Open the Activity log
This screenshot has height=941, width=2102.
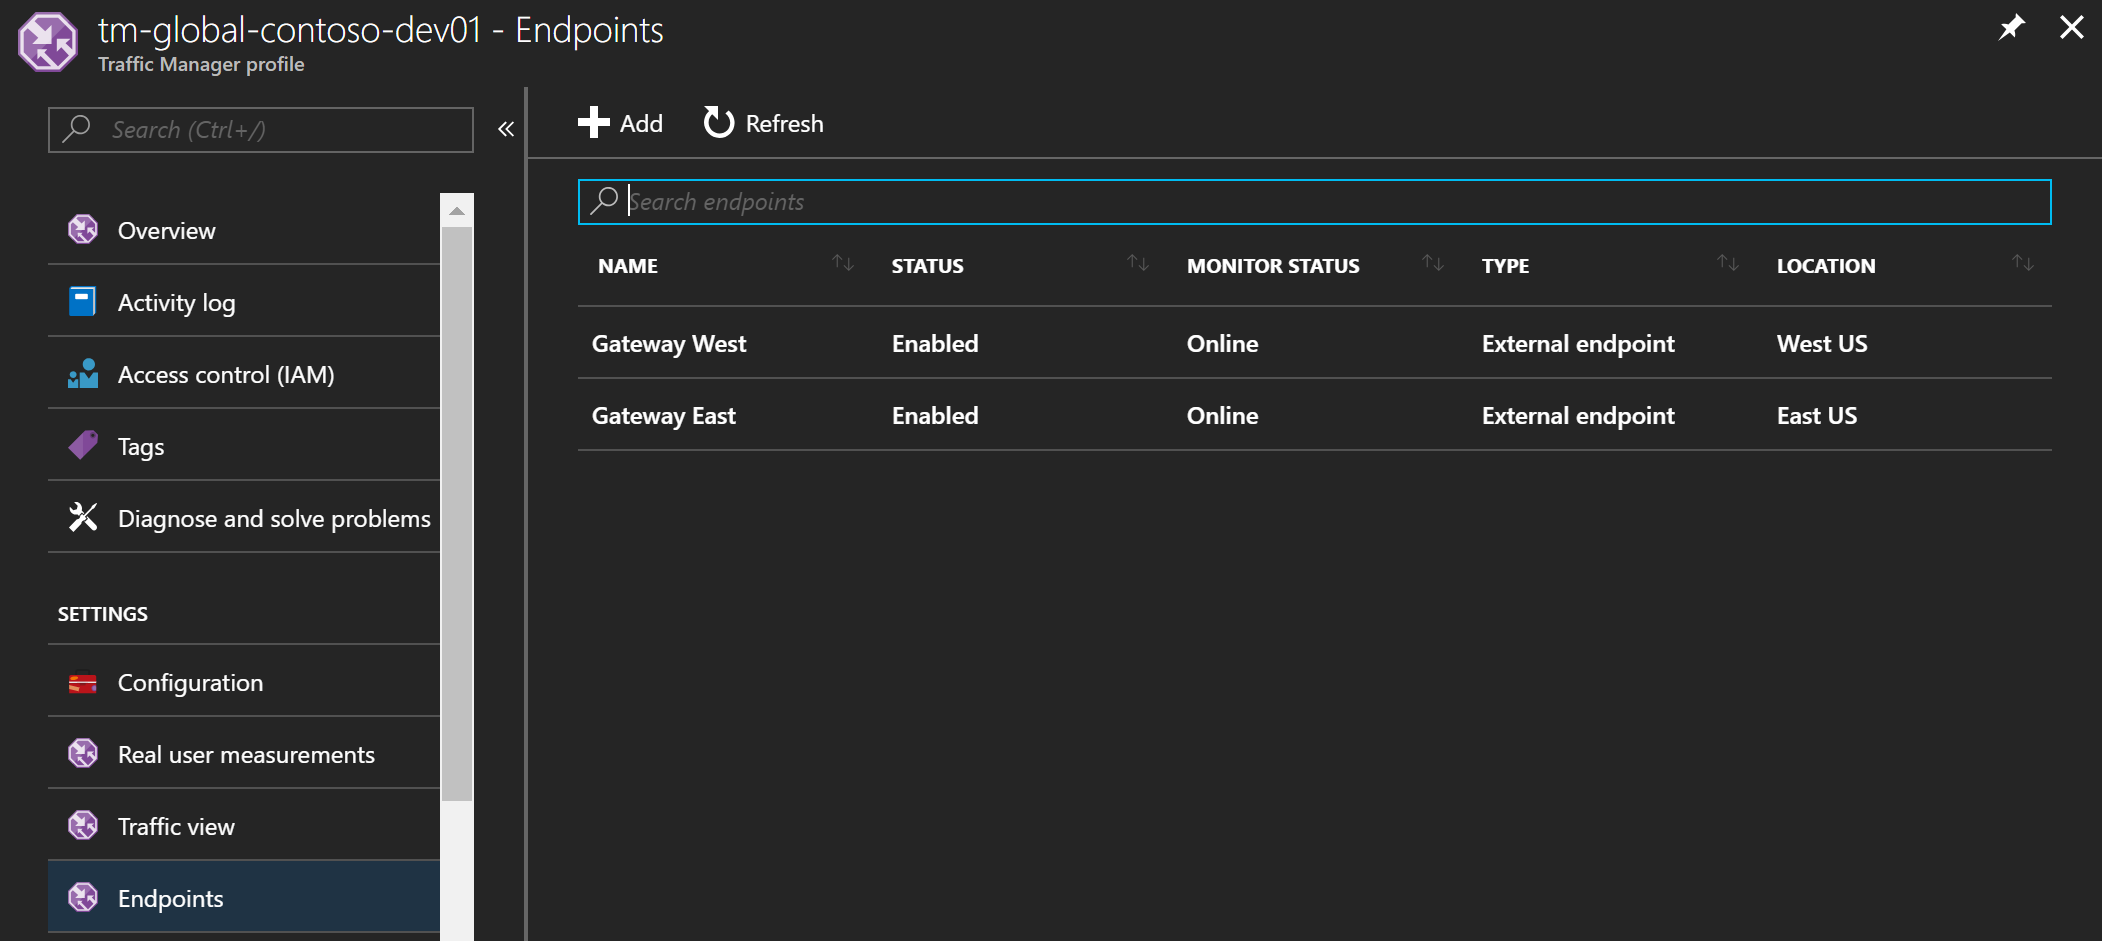coord(244,302)
